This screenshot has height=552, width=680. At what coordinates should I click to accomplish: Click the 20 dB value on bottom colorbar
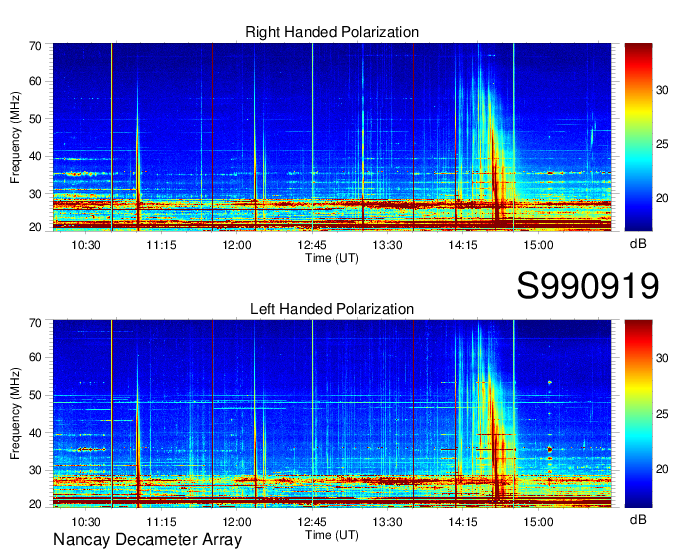coord(662,469)
